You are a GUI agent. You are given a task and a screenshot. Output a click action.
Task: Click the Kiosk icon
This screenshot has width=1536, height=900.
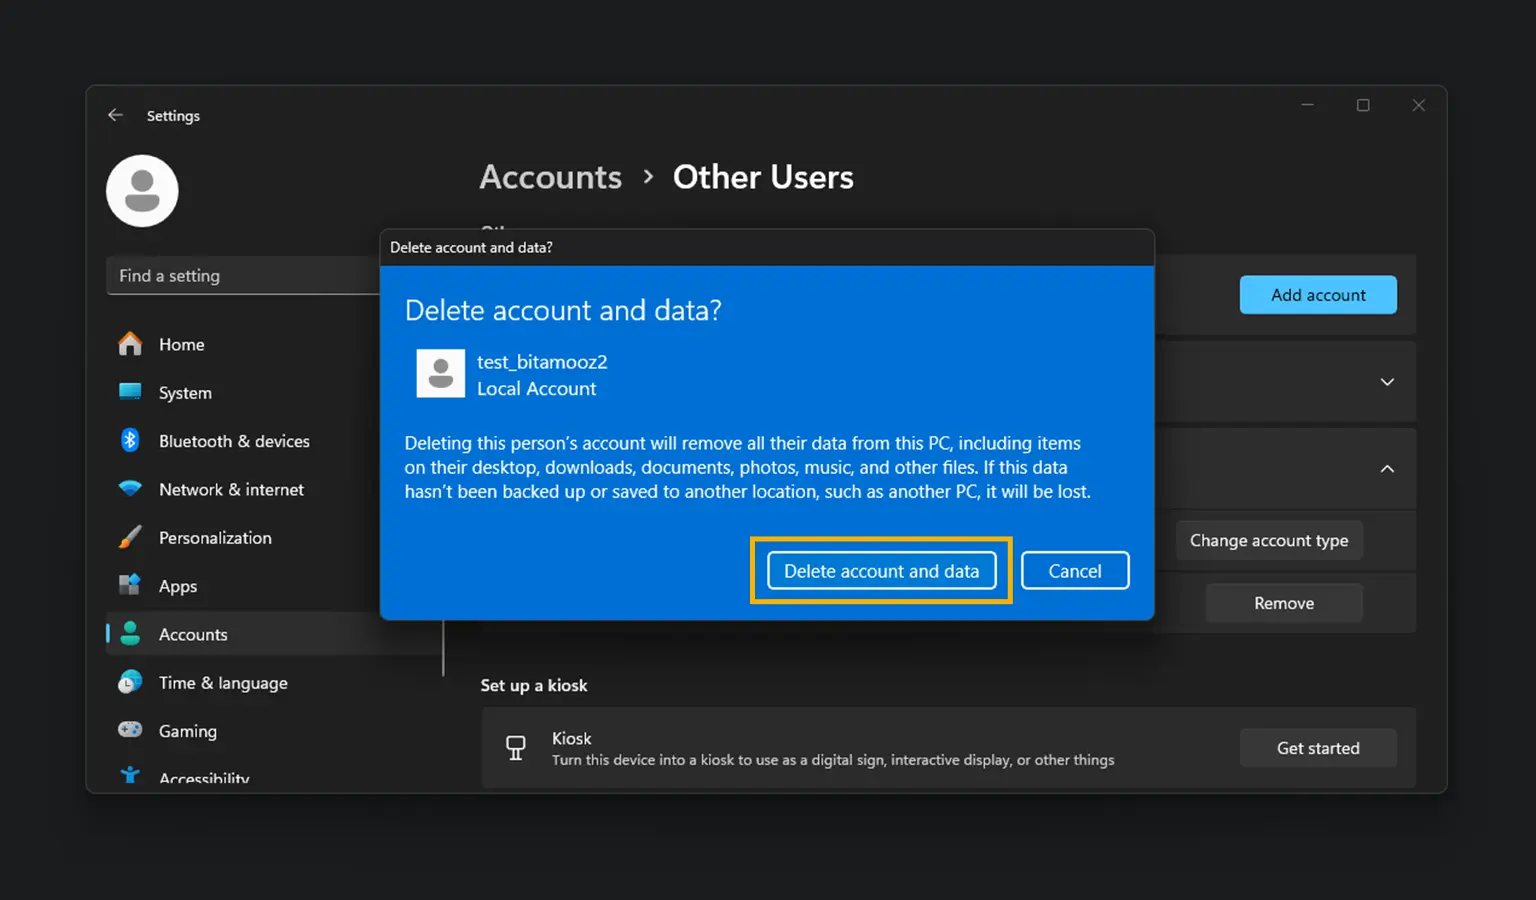(516, 748)
